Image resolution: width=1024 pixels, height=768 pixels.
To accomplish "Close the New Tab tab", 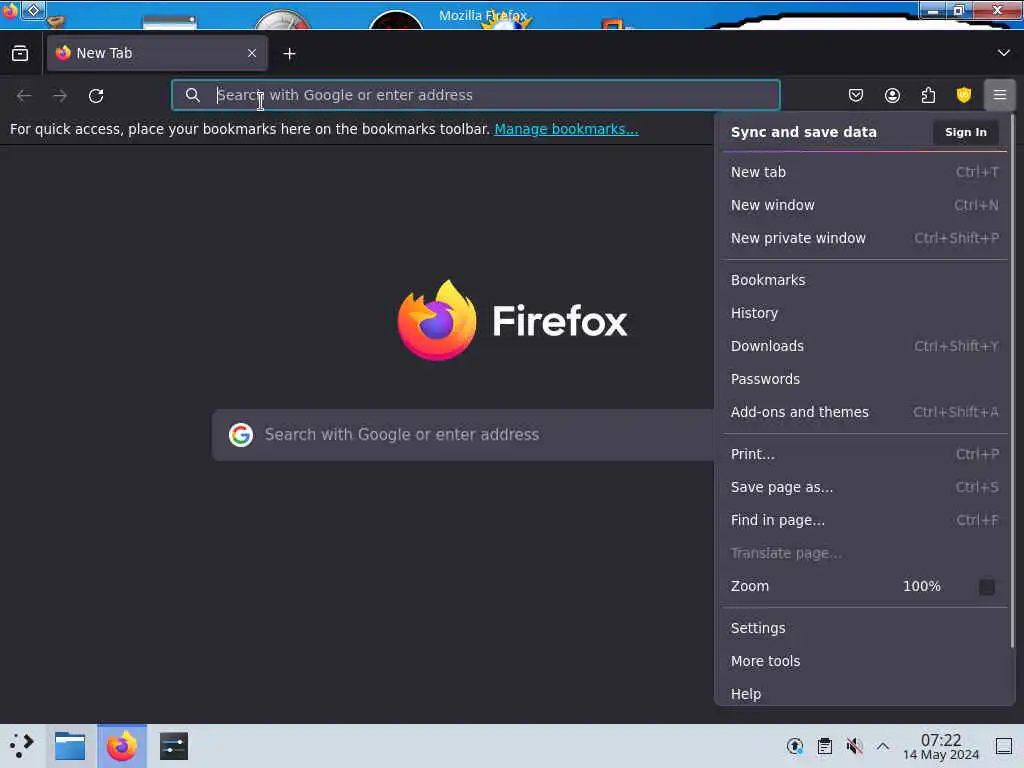I will [x=252, y=53].
